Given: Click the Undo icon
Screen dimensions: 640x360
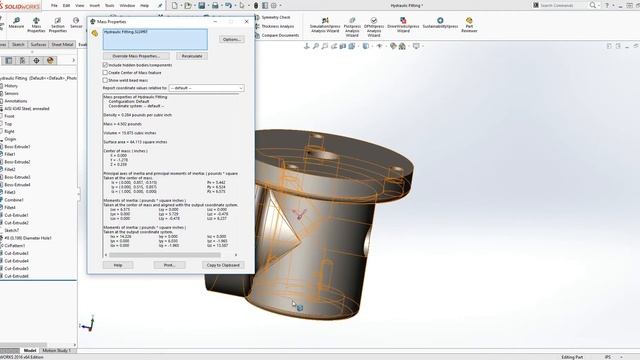Looking at the screenshot, I should coord(229,6).
